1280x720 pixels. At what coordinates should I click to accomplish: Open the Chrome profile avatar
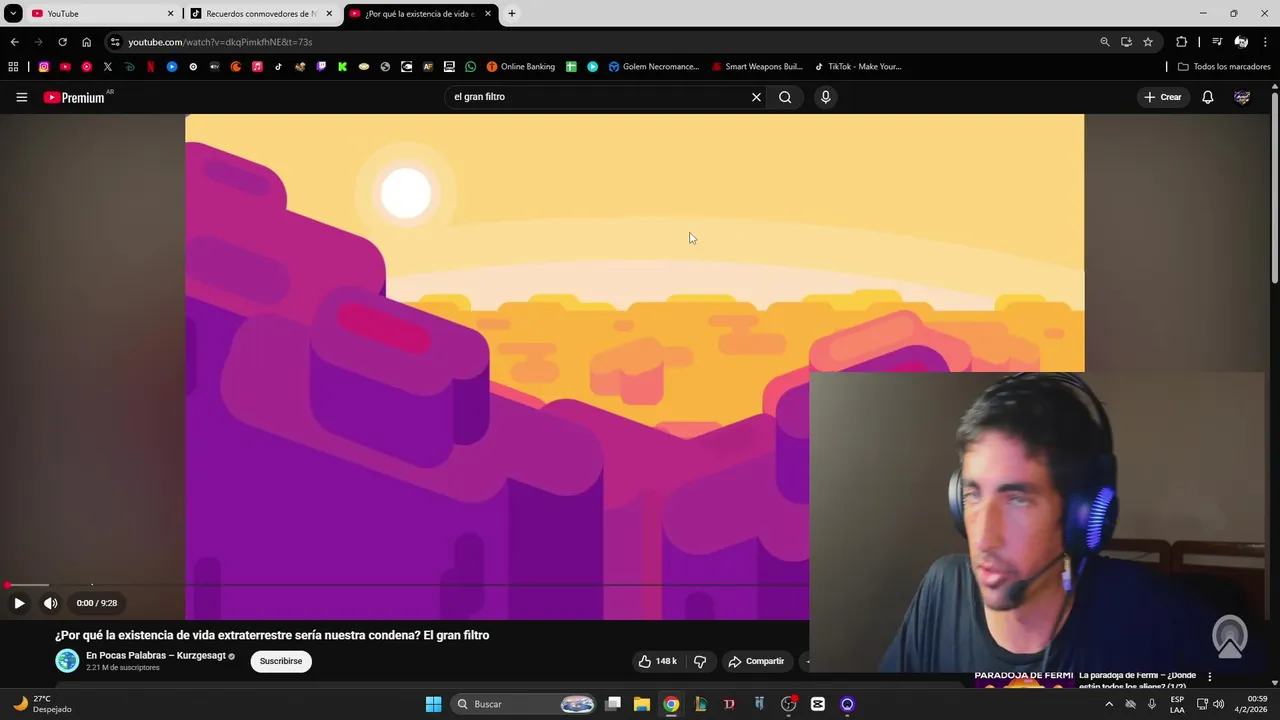pos(1241,42)
